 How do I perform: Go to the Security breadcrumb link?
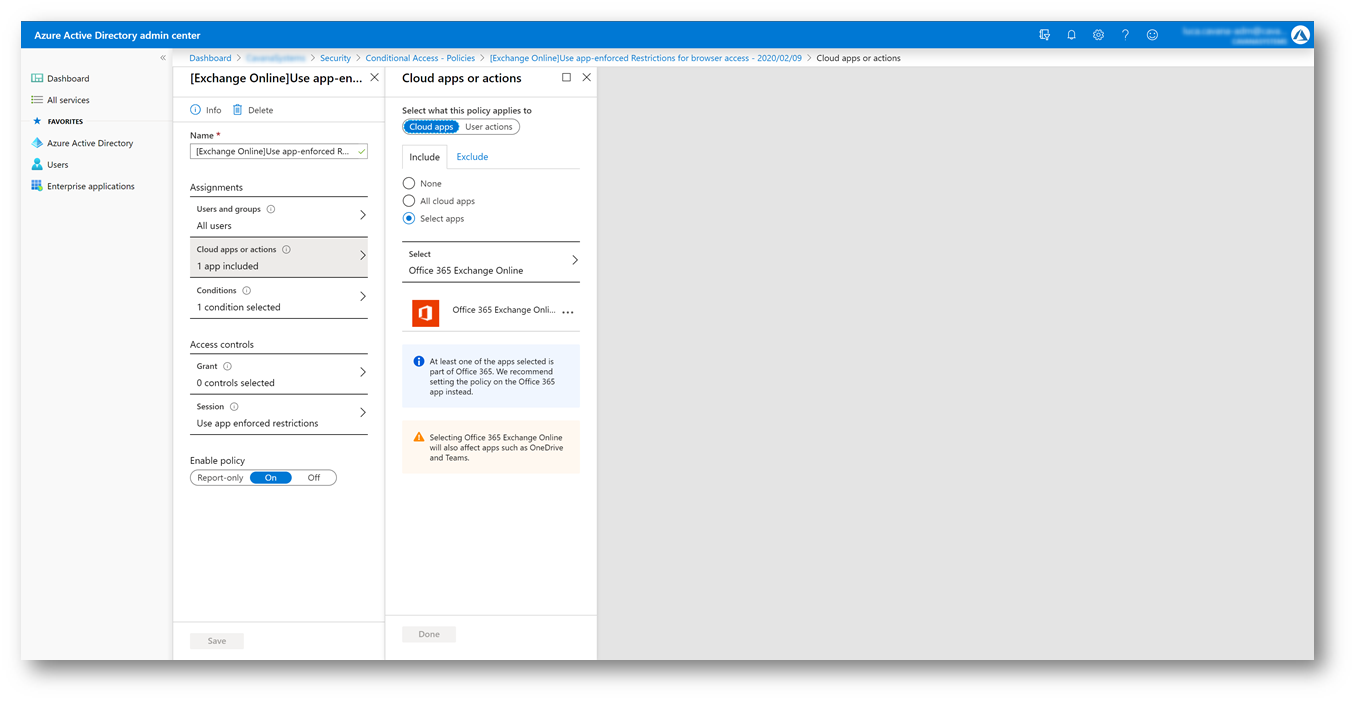click(336, 58)
